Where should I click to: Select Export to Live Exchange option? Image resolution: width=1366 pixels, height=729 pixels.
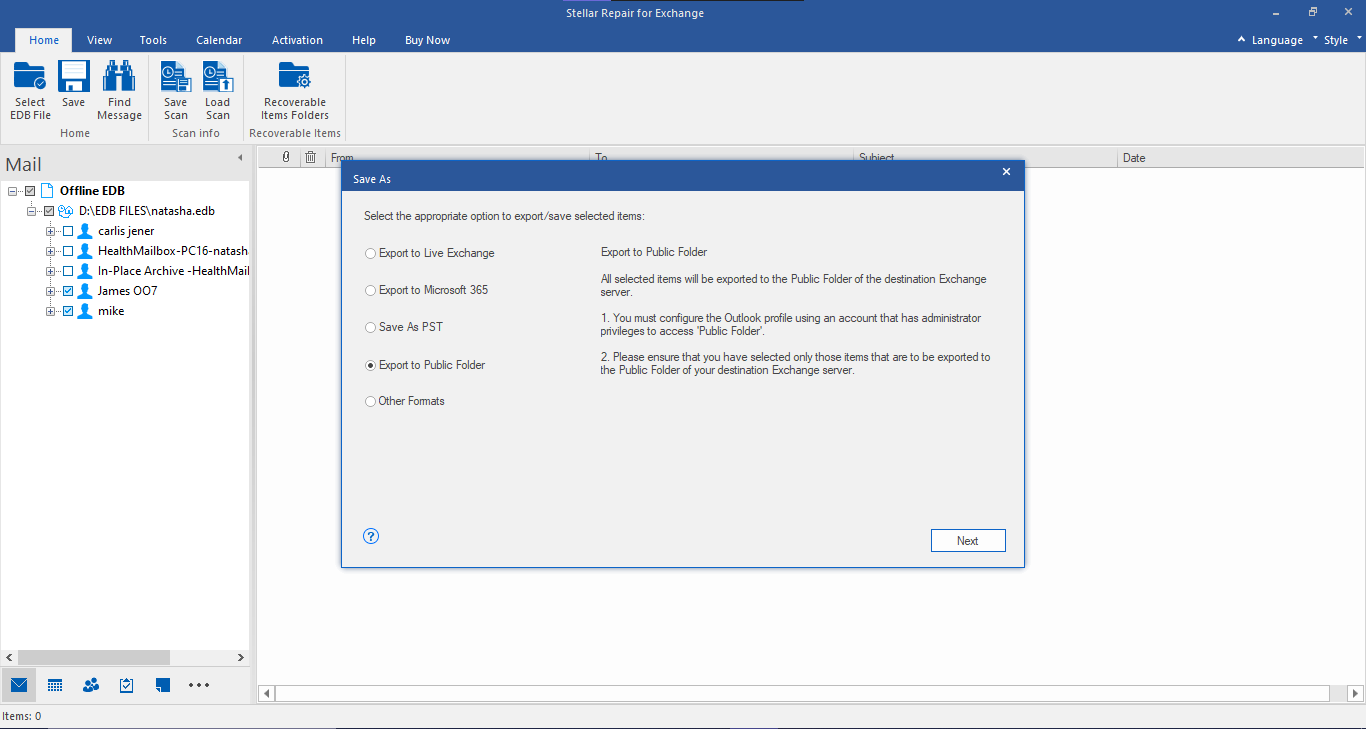[x=430, y=253]
